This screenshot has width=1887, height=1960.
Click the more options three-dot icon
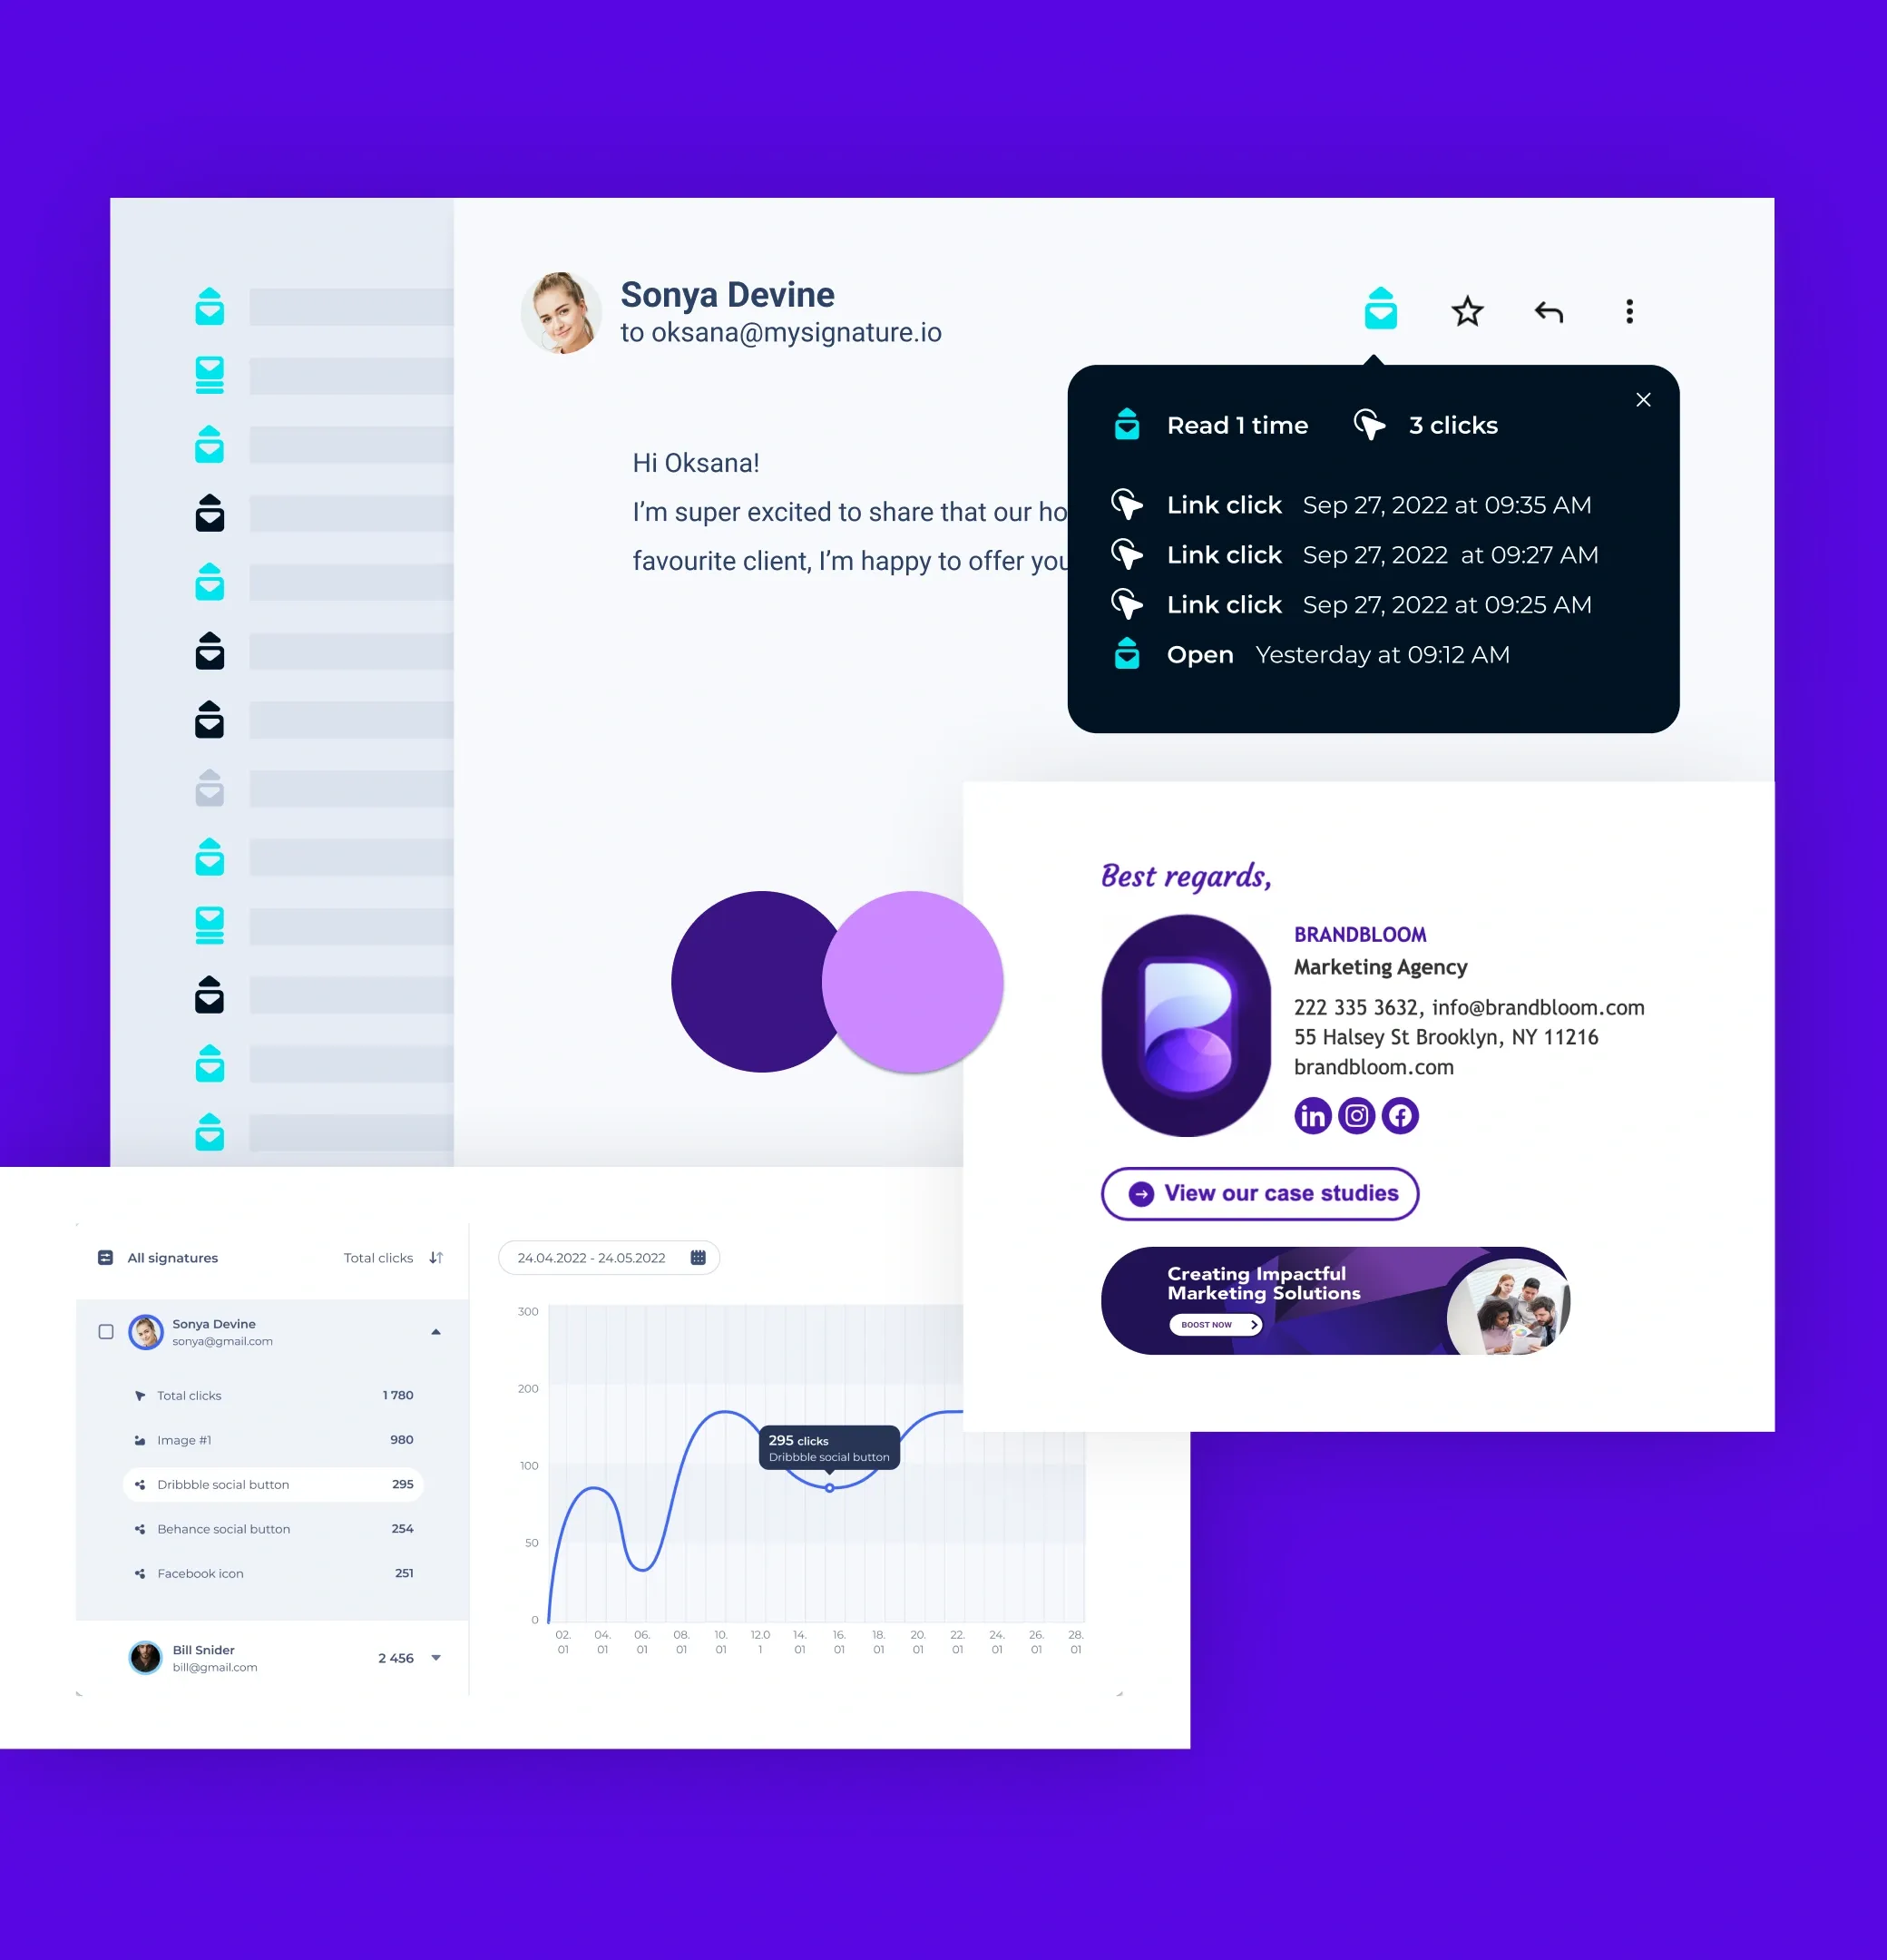click(1630, 311)
